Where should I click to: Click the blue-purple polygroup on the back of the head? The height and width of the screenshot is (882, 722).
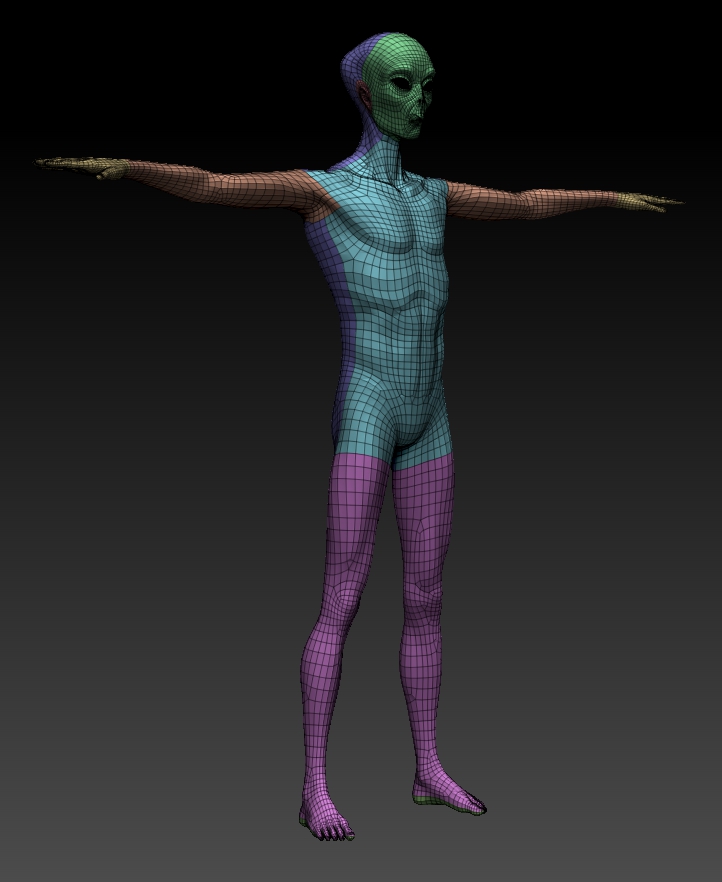(355, 62)
